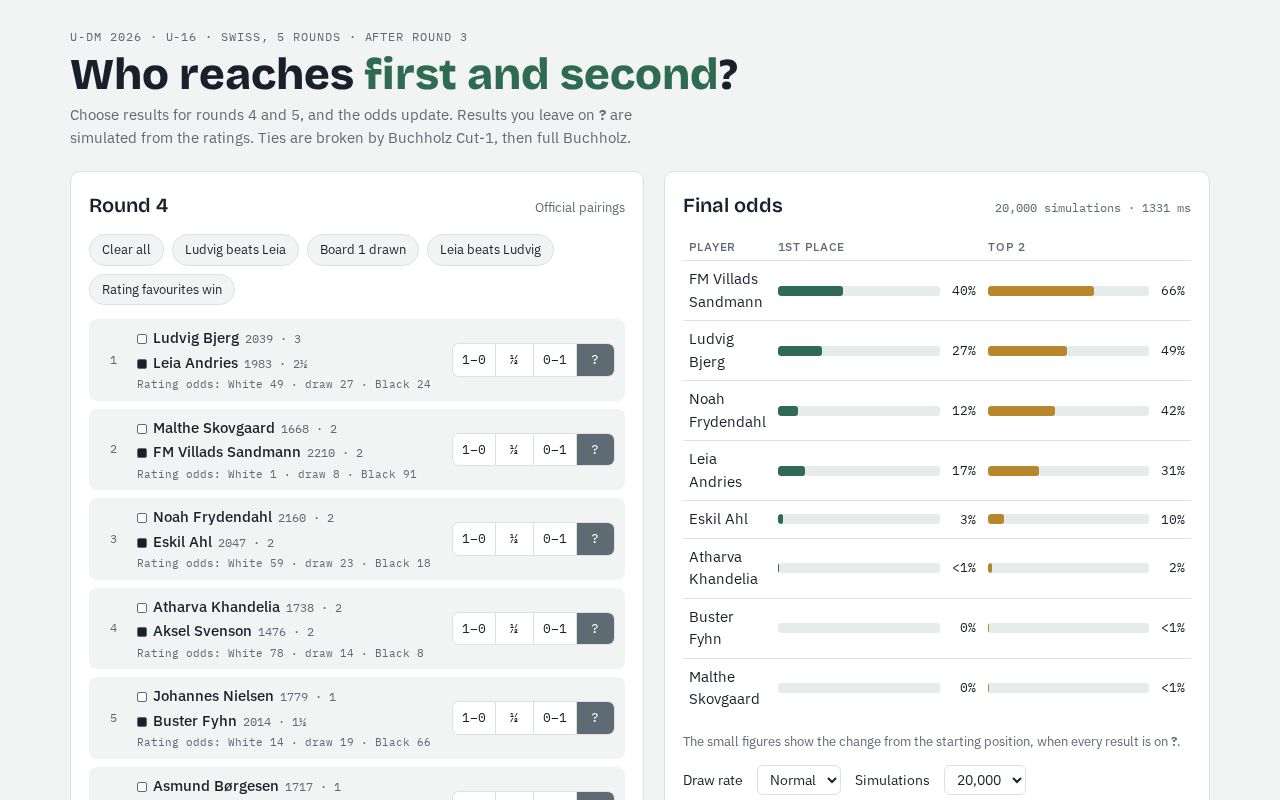The height and width of the screenshot is (800, 1280).
Task: Reset board 4 result to unknown
Action: 595,629
